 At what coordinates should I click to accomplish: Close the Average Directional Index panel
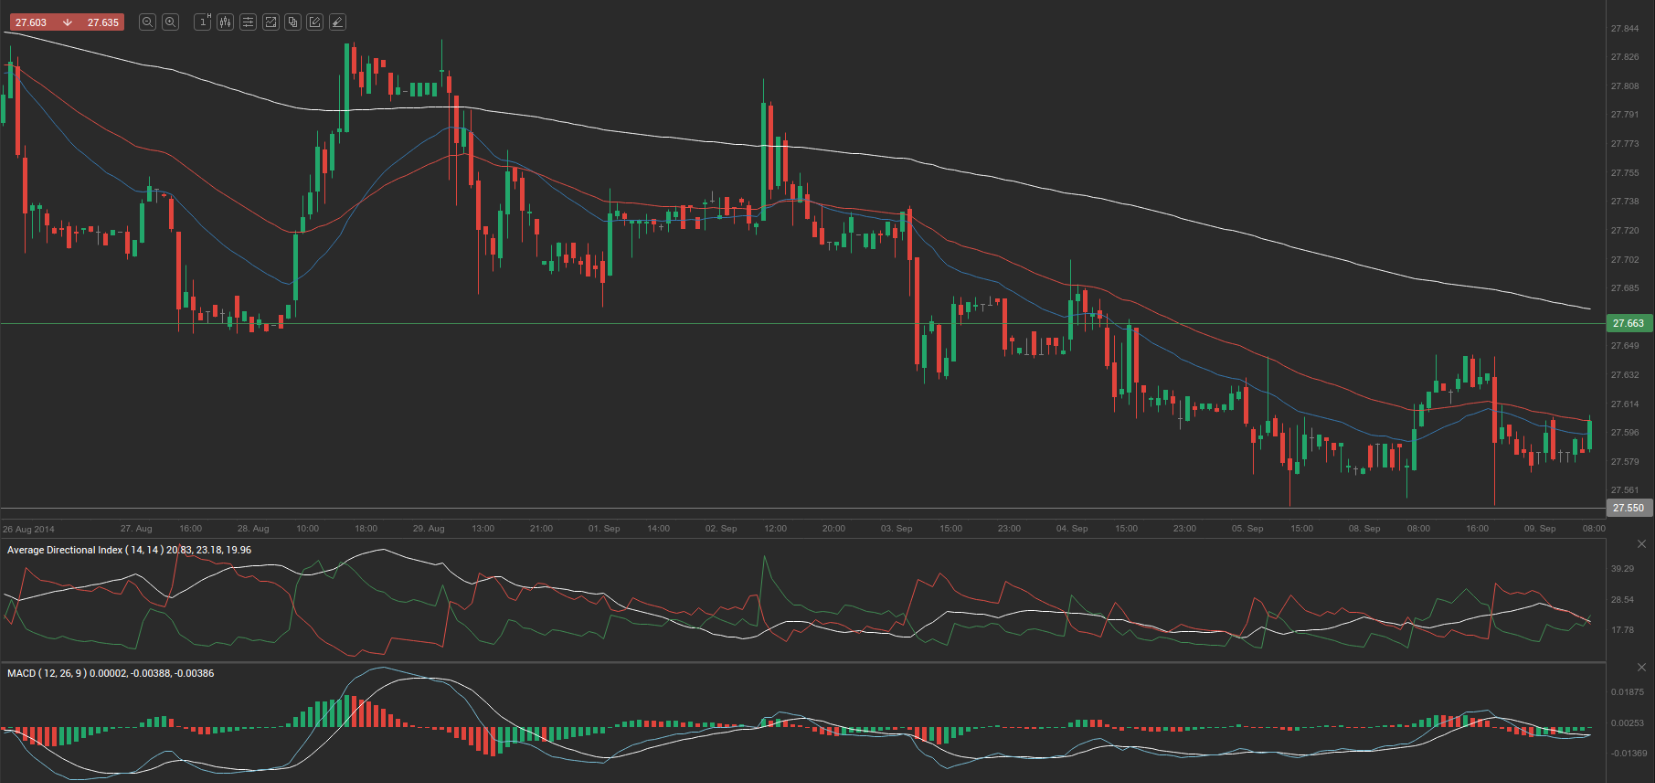point(1641,544)
